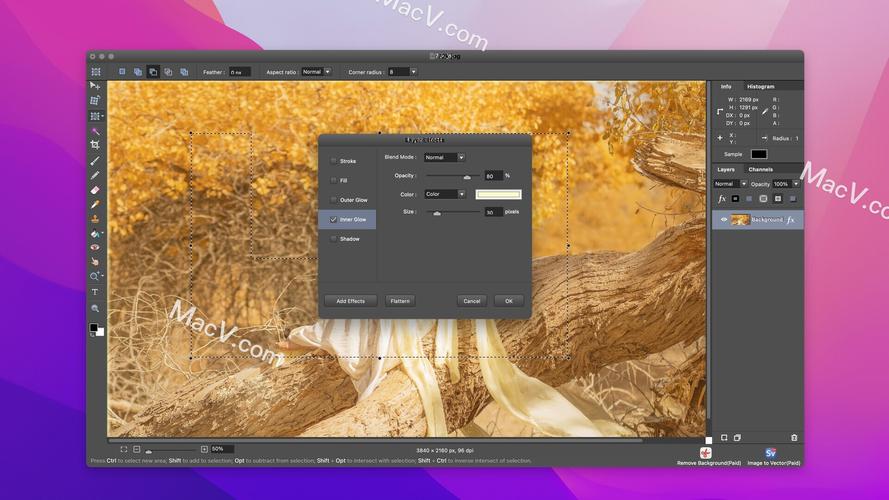
Task: Enable the Outer Glow effect checkbox
Action: [x=333, y=200]
